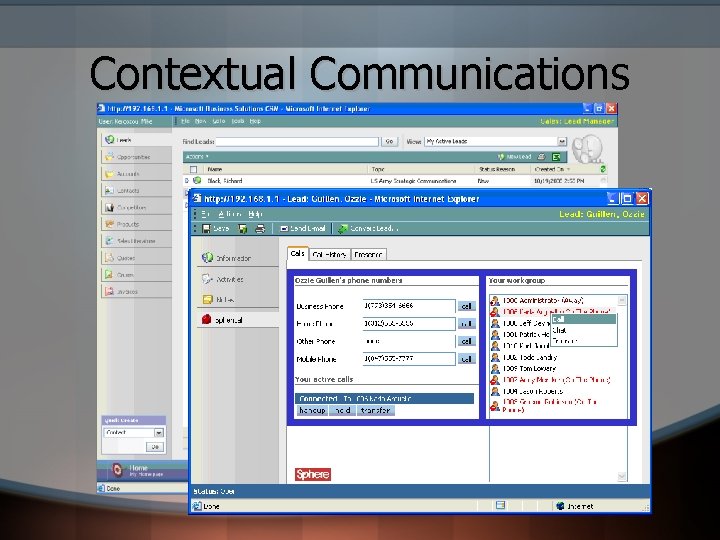This screenshot has width=720, height=540.
Task: Switch to the Call History tab
Action: click(x=330, y=254)
